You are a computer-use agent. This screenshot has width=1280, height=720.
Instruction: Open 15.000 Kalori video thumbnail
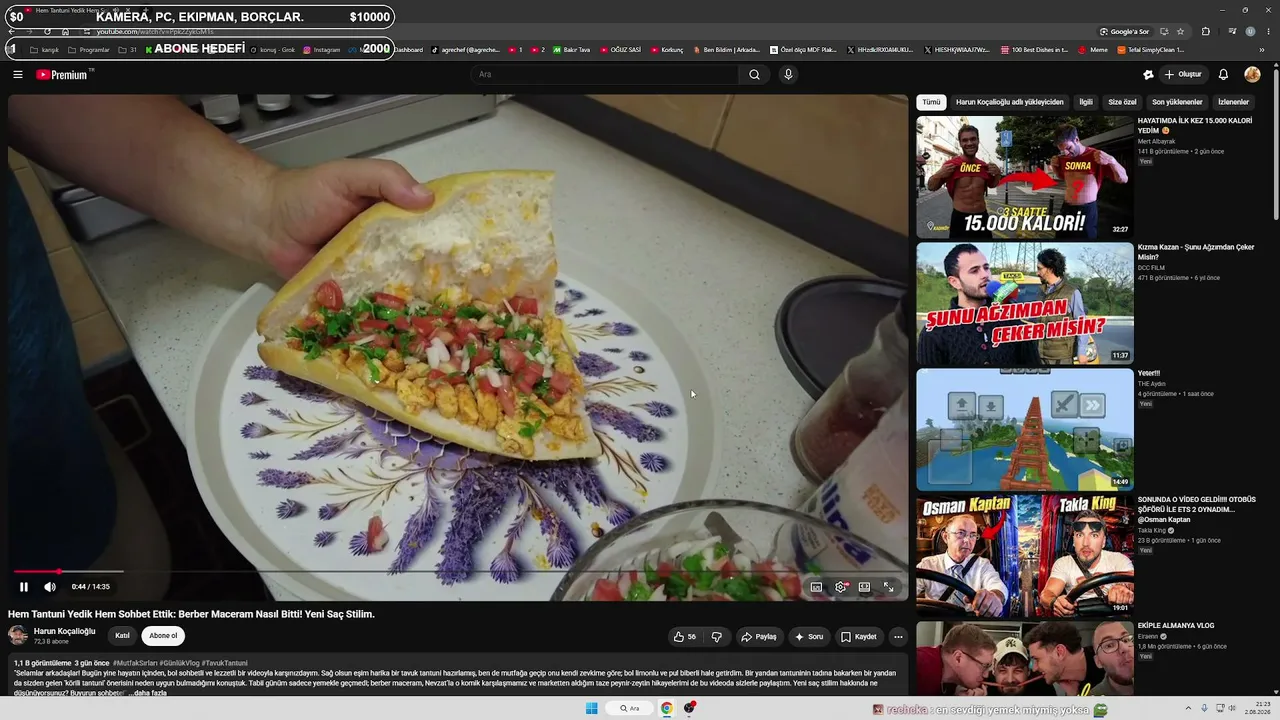(1025, 177)
